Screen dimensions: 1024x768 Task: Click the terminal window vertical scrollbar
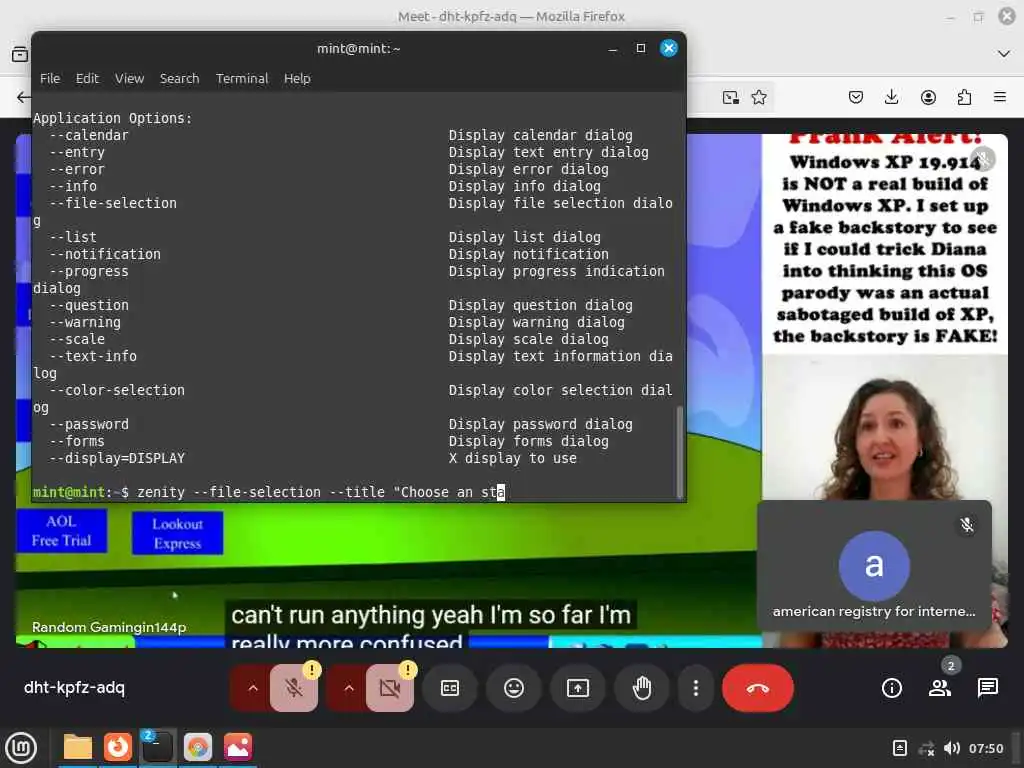[679, 452]
